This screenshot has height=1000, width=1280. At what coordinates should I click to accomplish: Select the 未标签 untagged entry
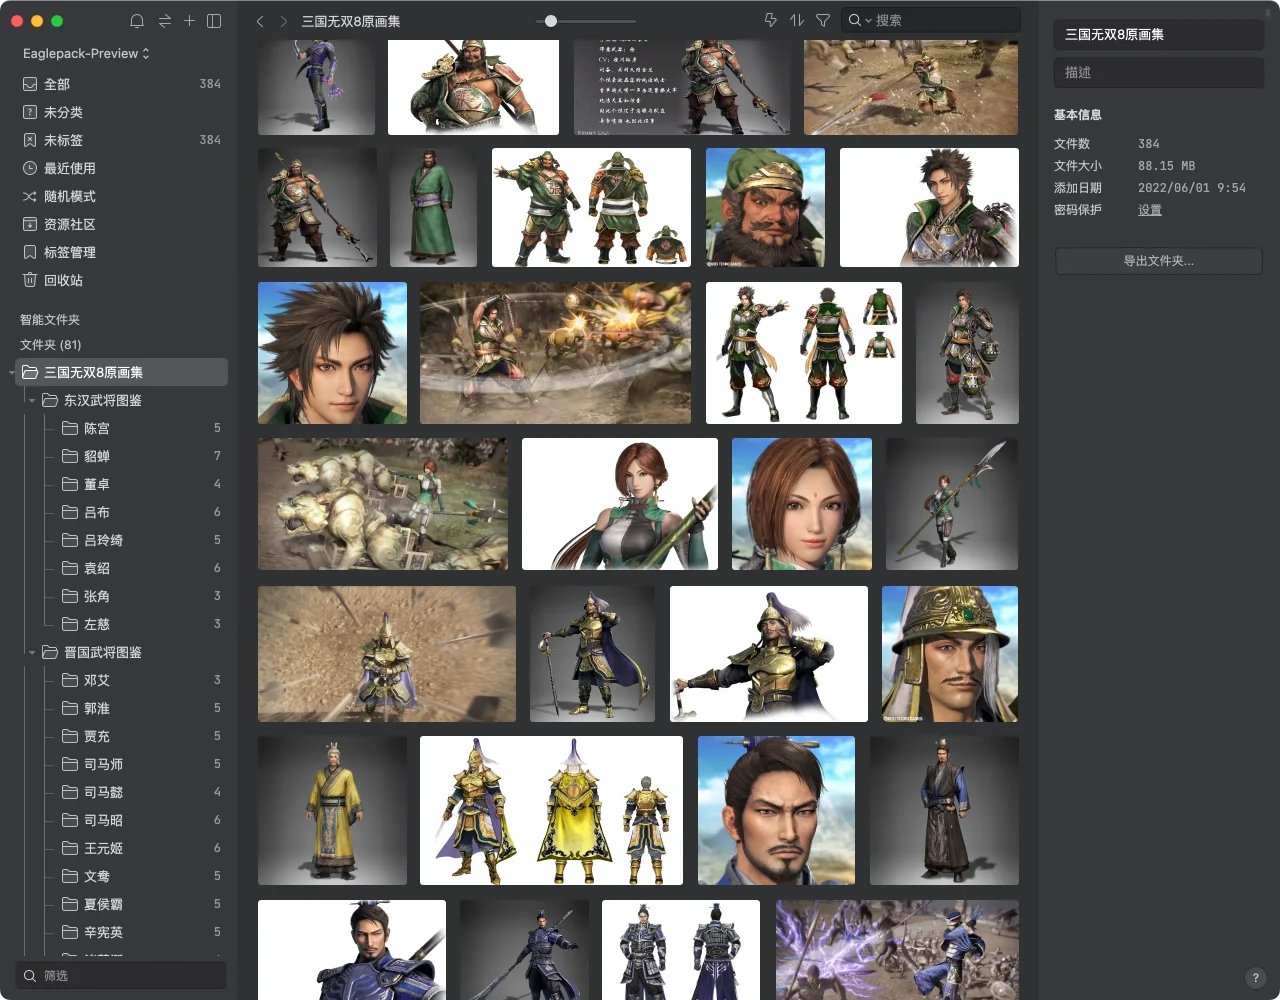pos(122,140)
